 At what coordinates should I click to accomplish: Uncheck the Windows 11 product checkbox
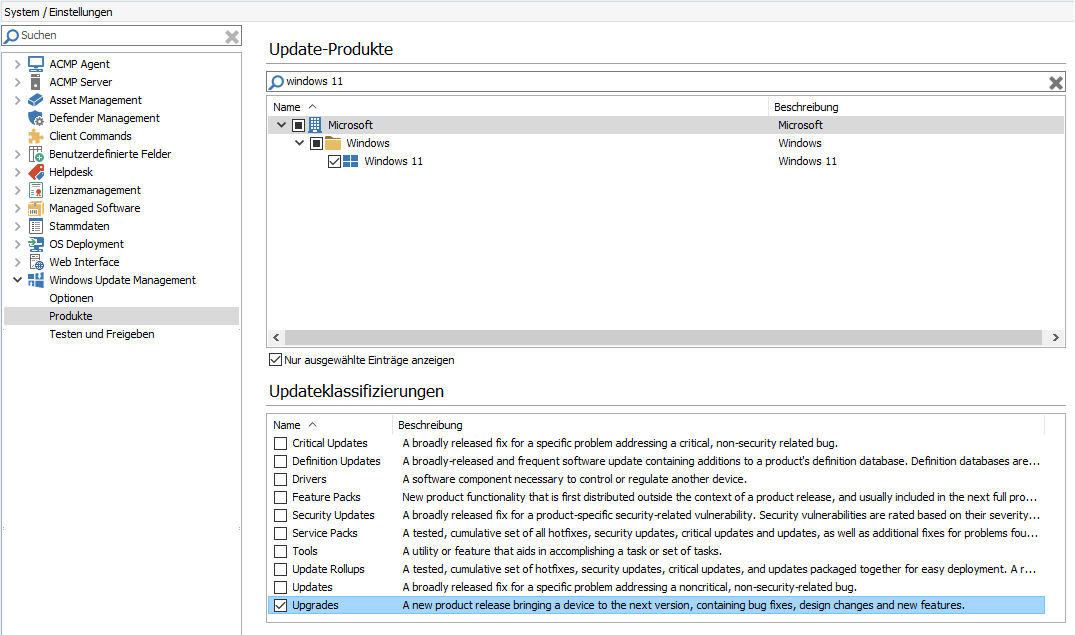tap(335, 161)
